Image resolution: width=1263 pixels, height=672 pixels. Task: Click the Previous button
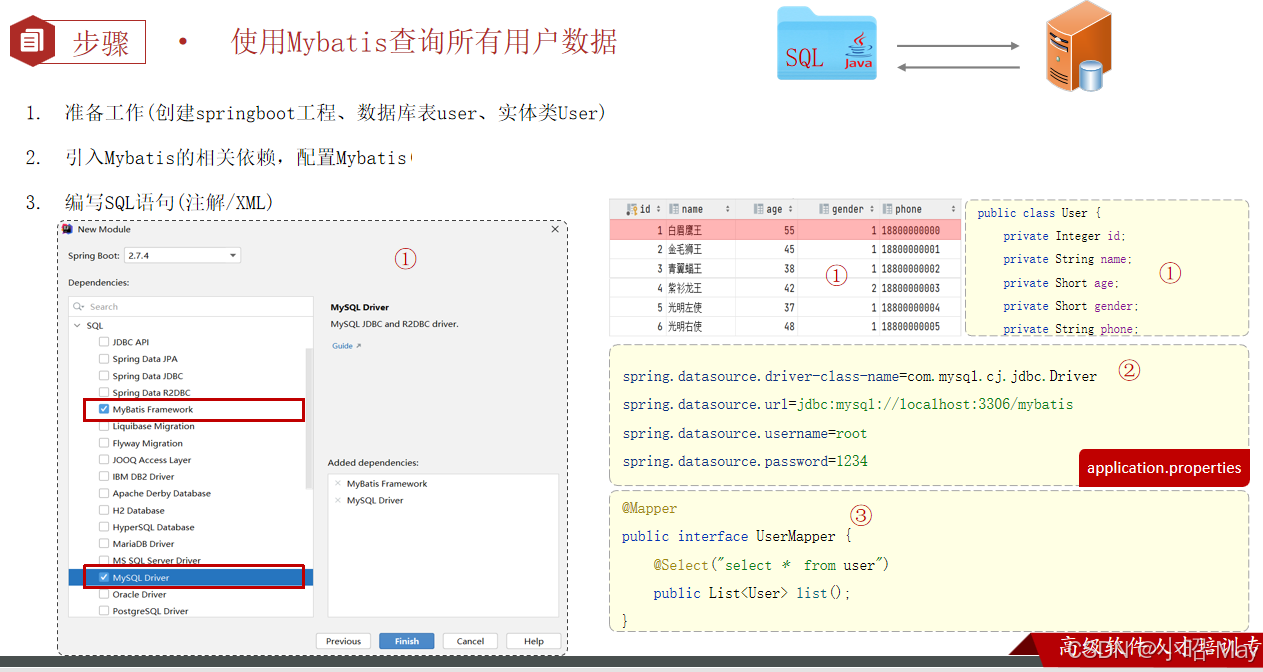(x=343, y=641)
